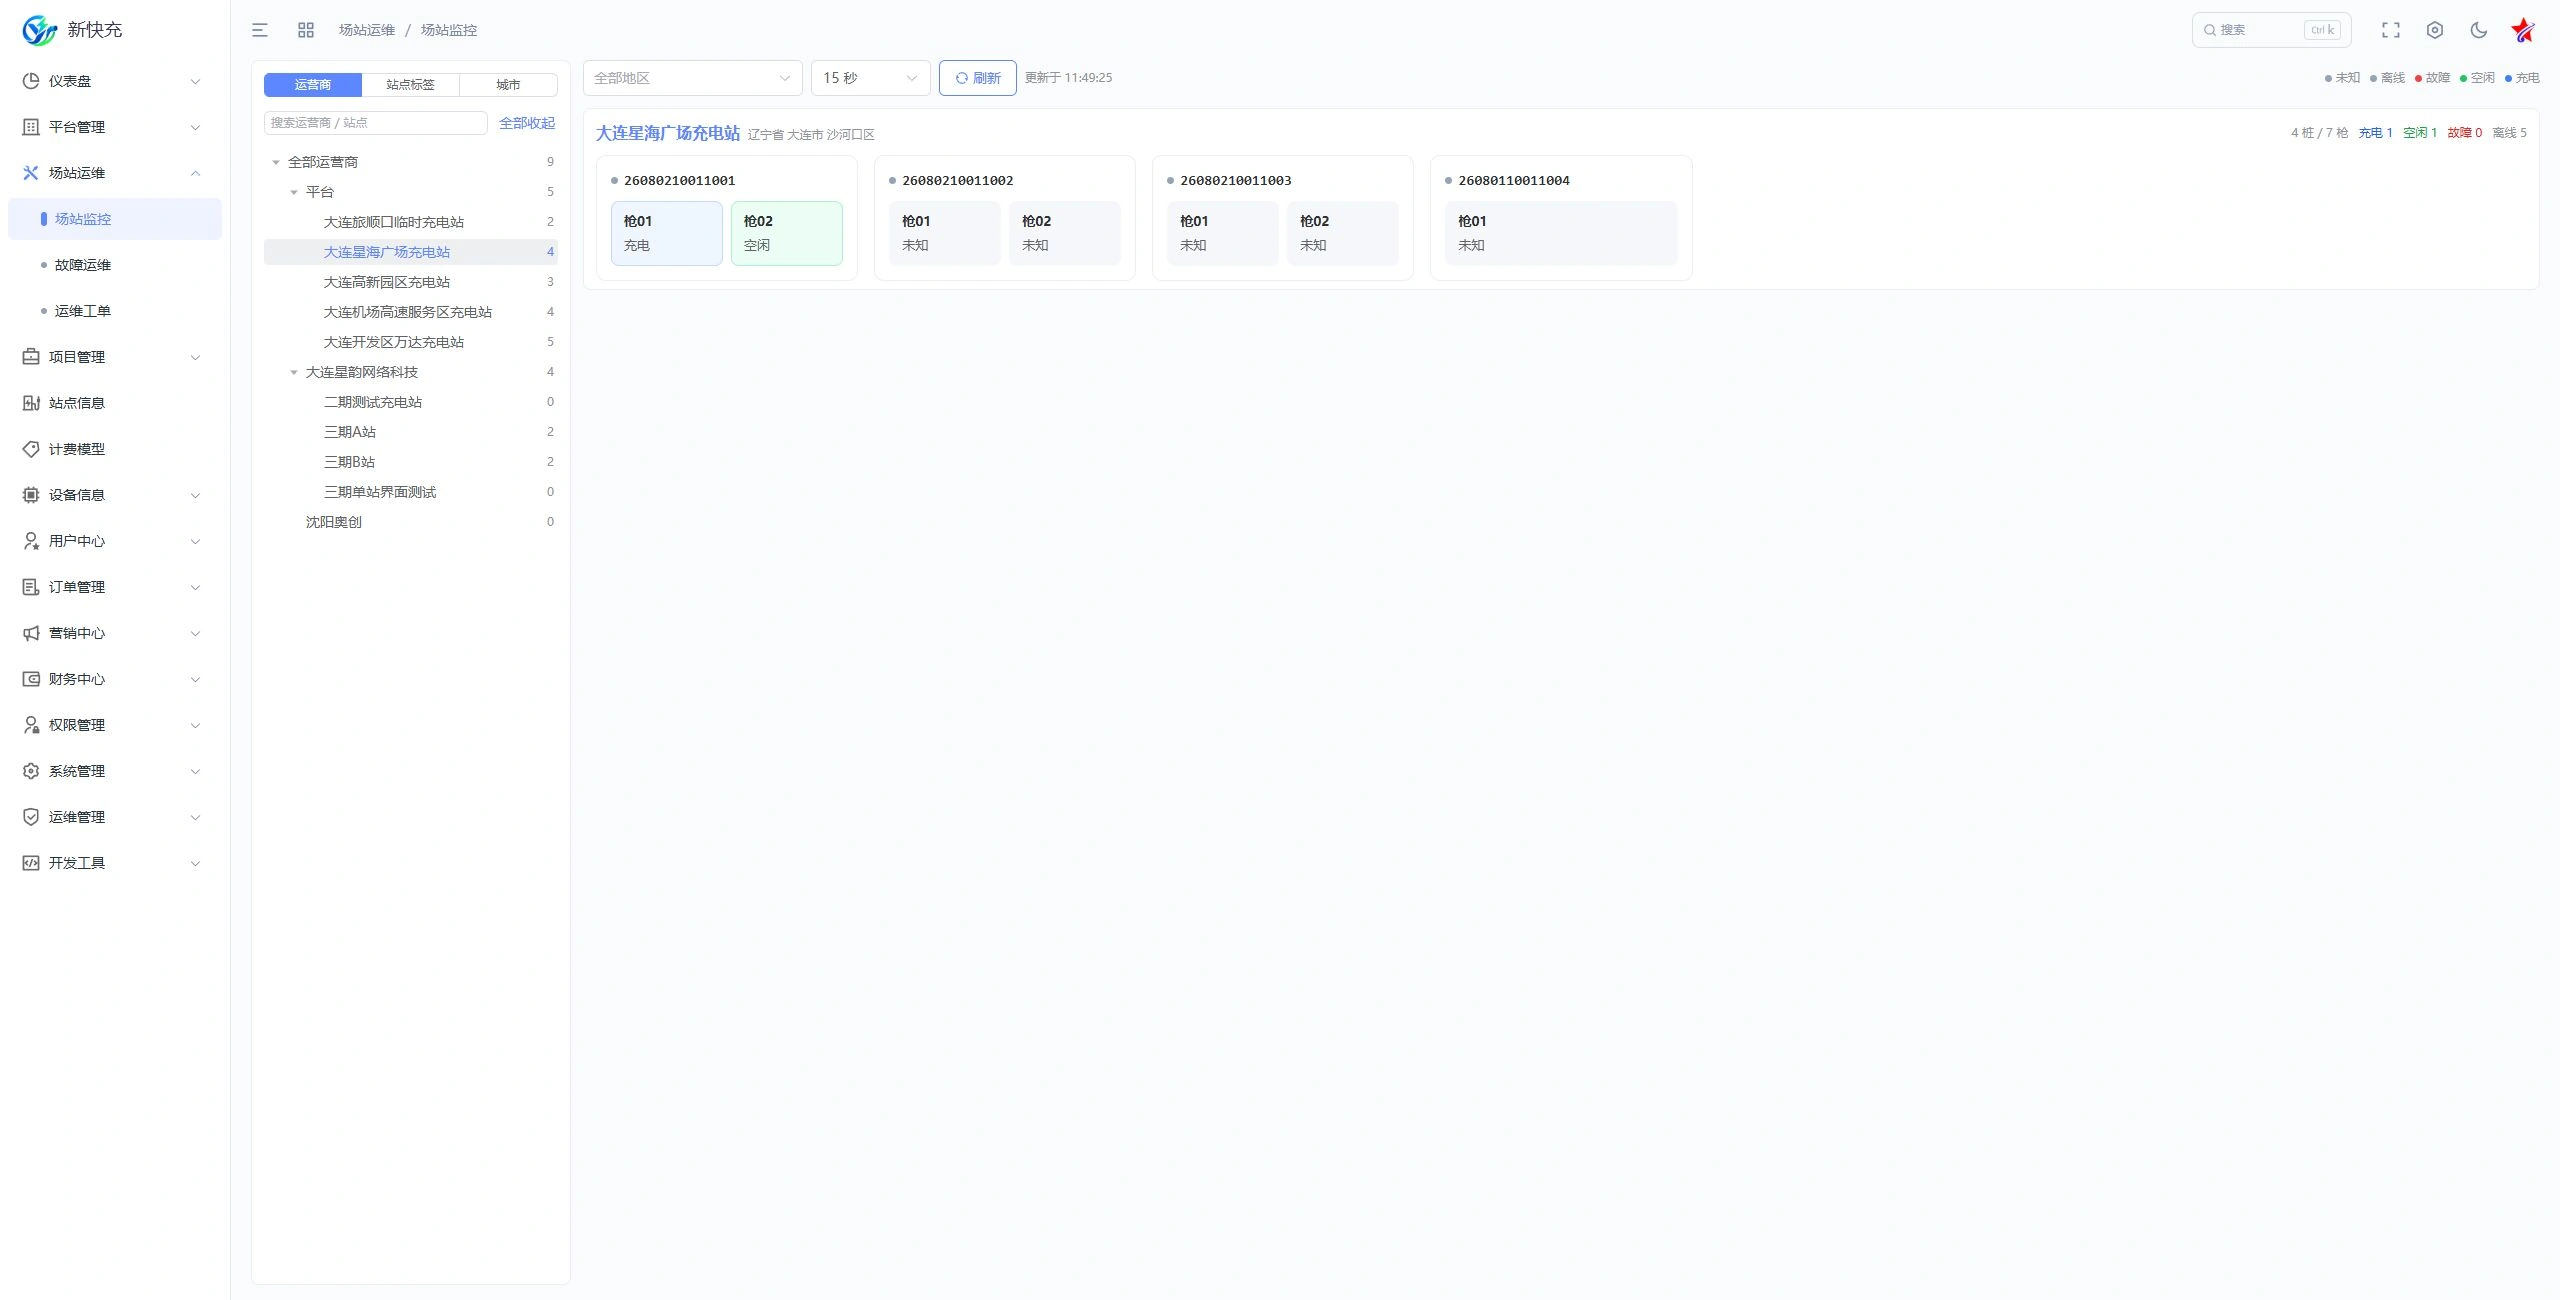Viewport: 2560px width, 1300px height.
Task: Open the 15 秒 refresh interval dropdown
Action: pyautogui.click(x=870, y=78)
